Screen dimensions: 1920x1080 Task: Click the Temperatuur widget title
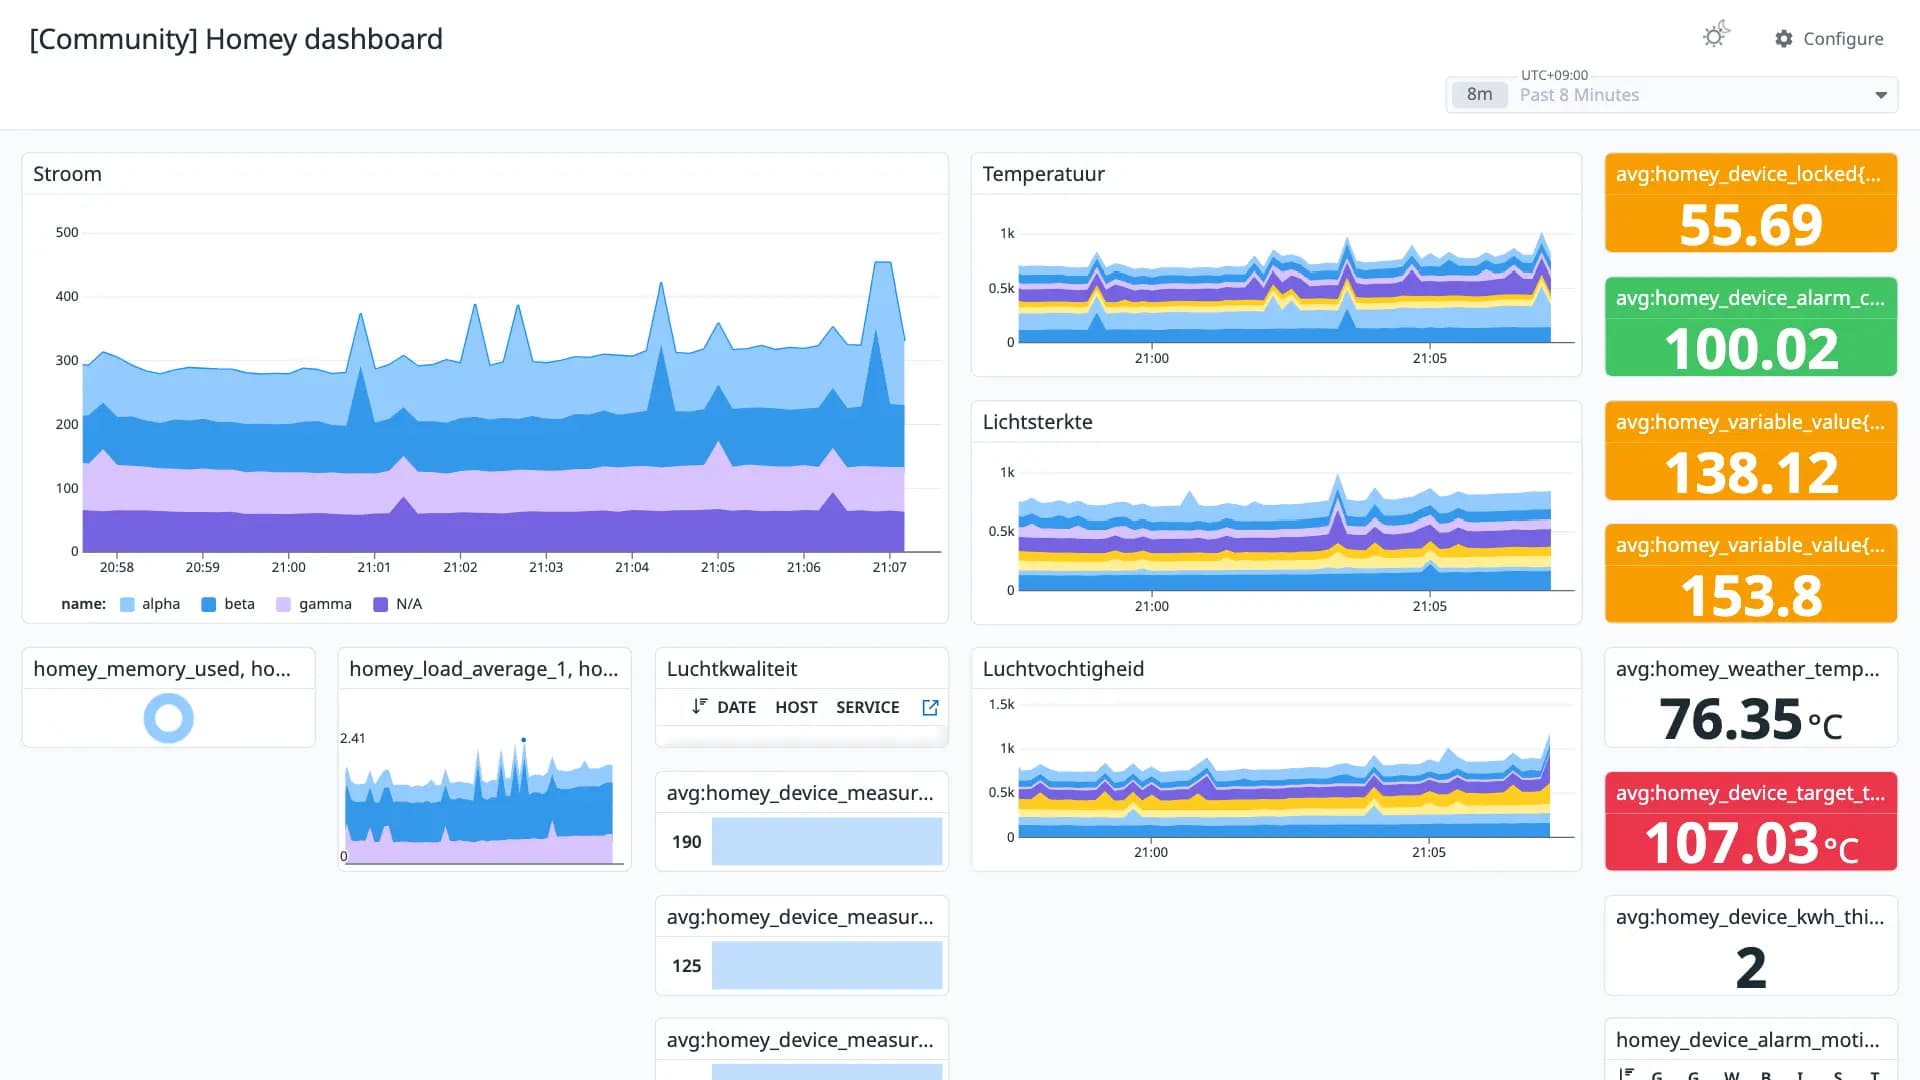click(x=1043, y=174)
